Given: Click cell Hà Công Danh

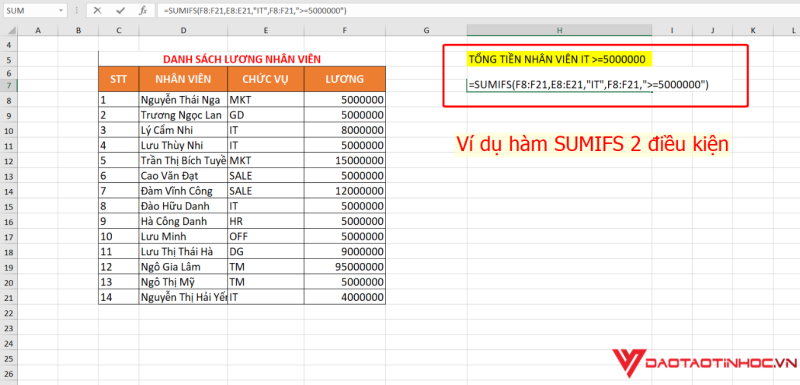Looking at the screenshot, I should 183,222.
